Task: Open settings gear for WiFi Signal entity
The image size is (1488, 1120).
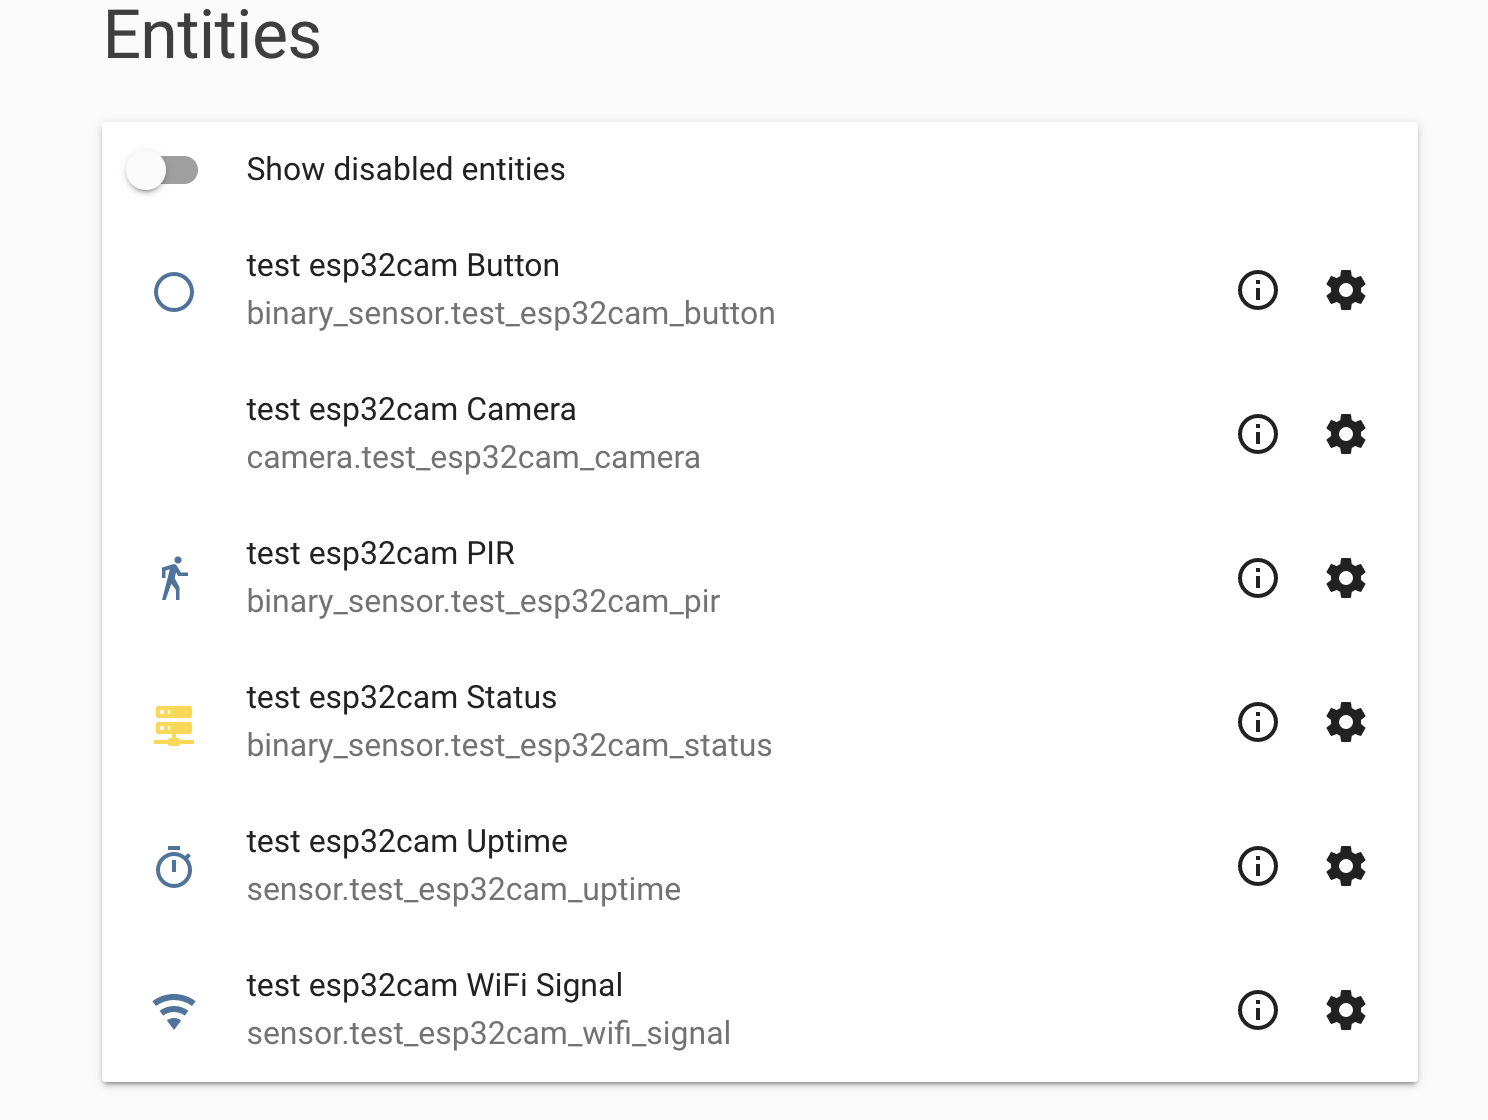Action: click(1346, 1010)
